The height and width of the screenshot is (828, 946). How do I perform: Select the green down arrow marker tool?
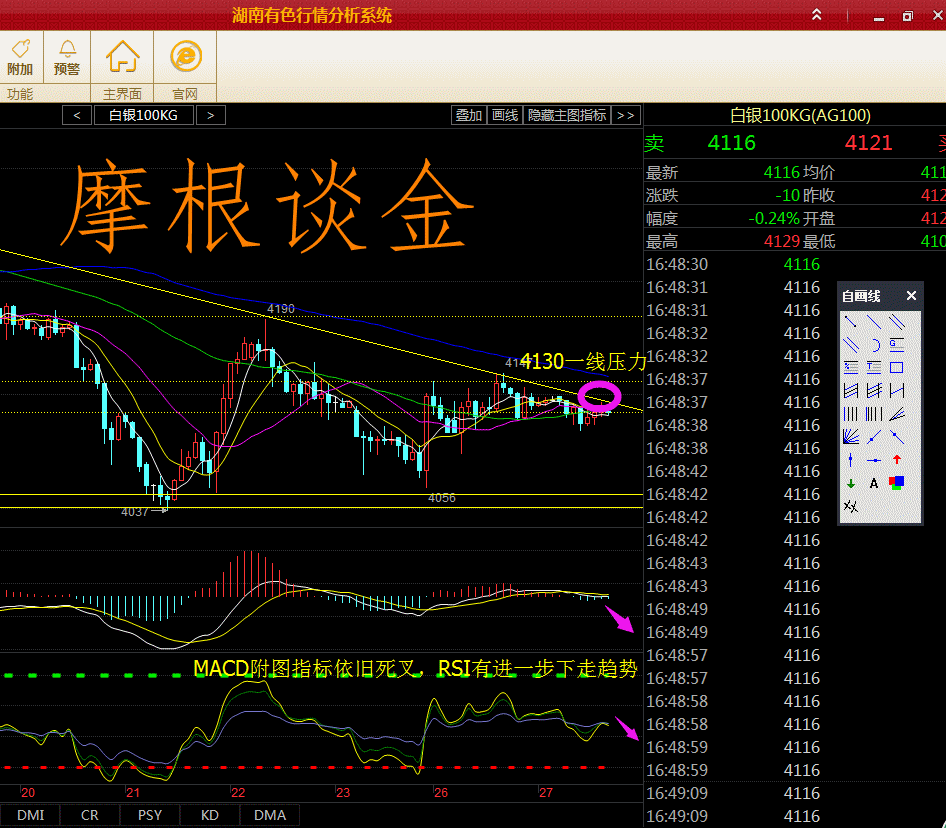tap(851, 483)
